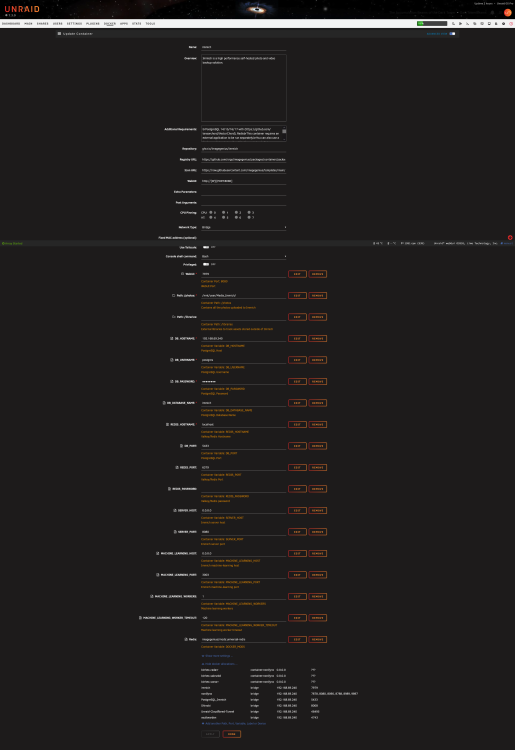Click the Done button
Viewport: 515px width, 750px height.
(231, 734)
